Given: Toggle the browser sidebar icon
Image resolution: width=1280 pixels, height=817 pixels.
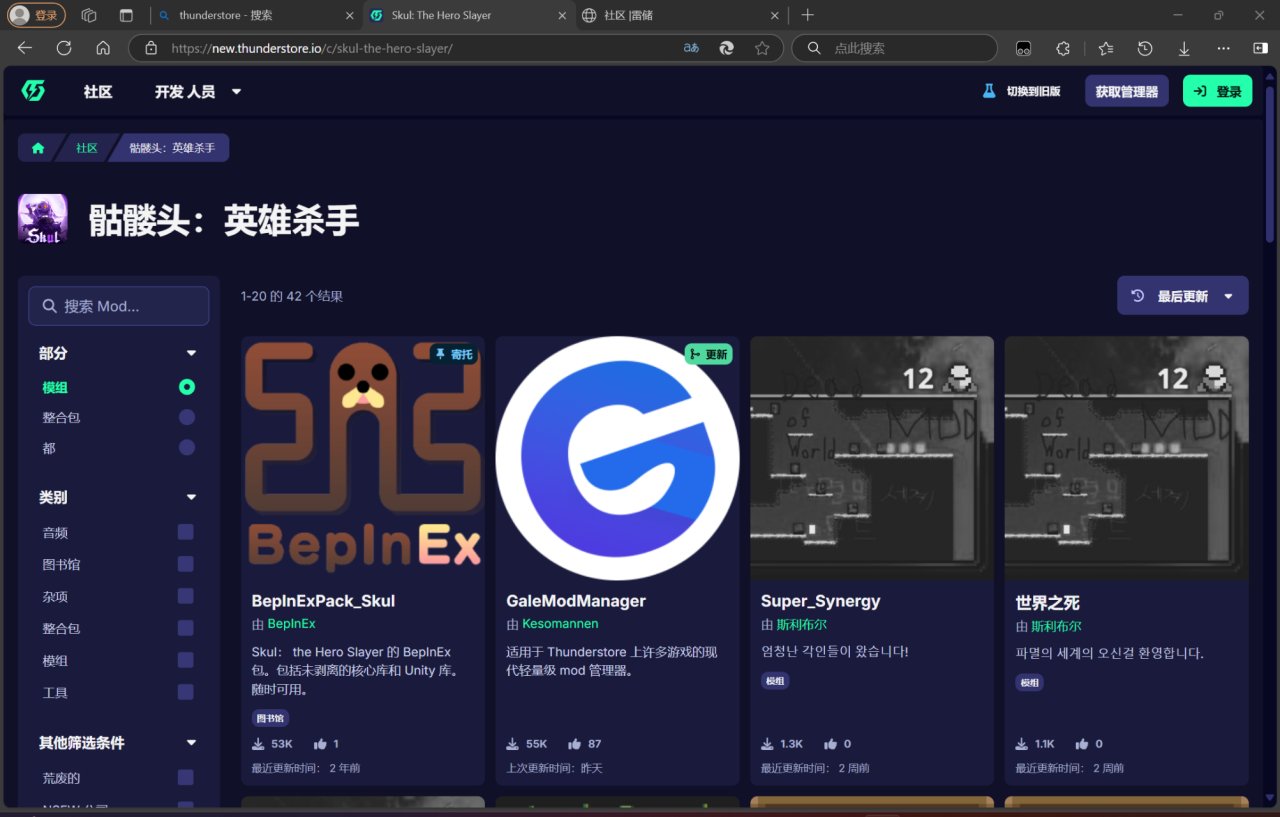Looking at the screenshot, I should [x=1260, y=48].
